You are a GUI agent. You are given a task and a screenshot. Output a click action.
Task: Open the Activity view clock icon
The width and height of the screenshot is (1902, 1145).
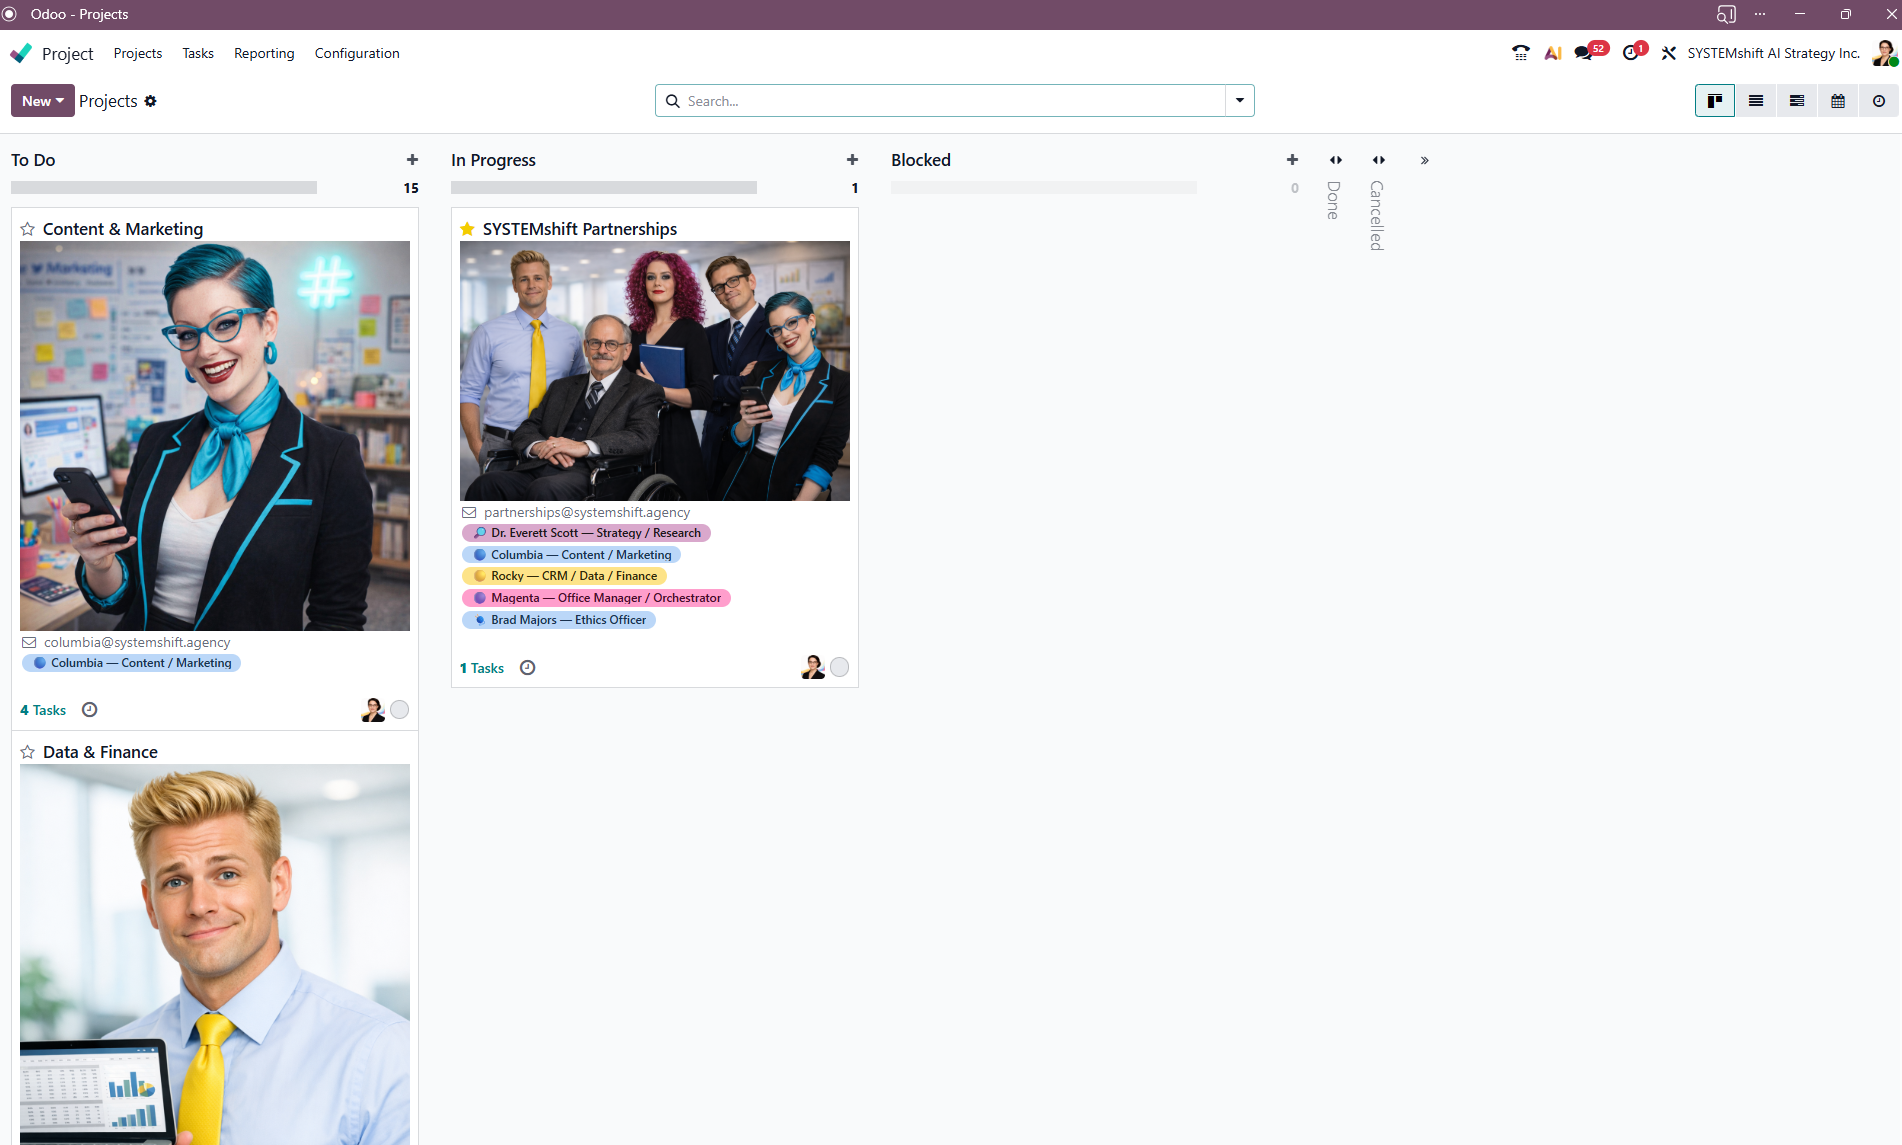(x=1878, y=101)
